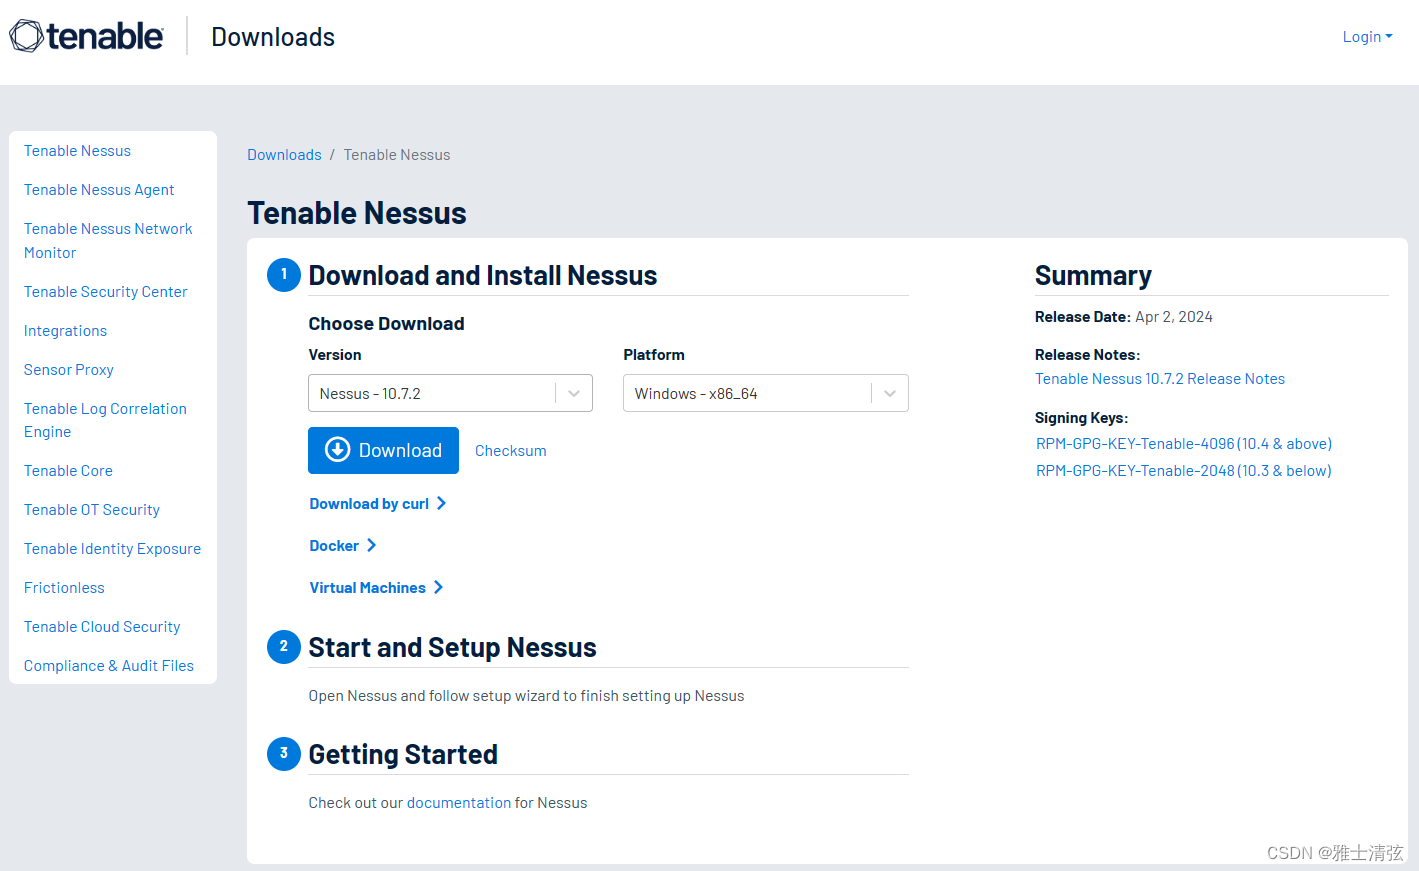The height and width of the screenshot is (871, 1419).
Task: Click the Release Date Apr 2, 2024 text
Action: tap(1124, 317)
